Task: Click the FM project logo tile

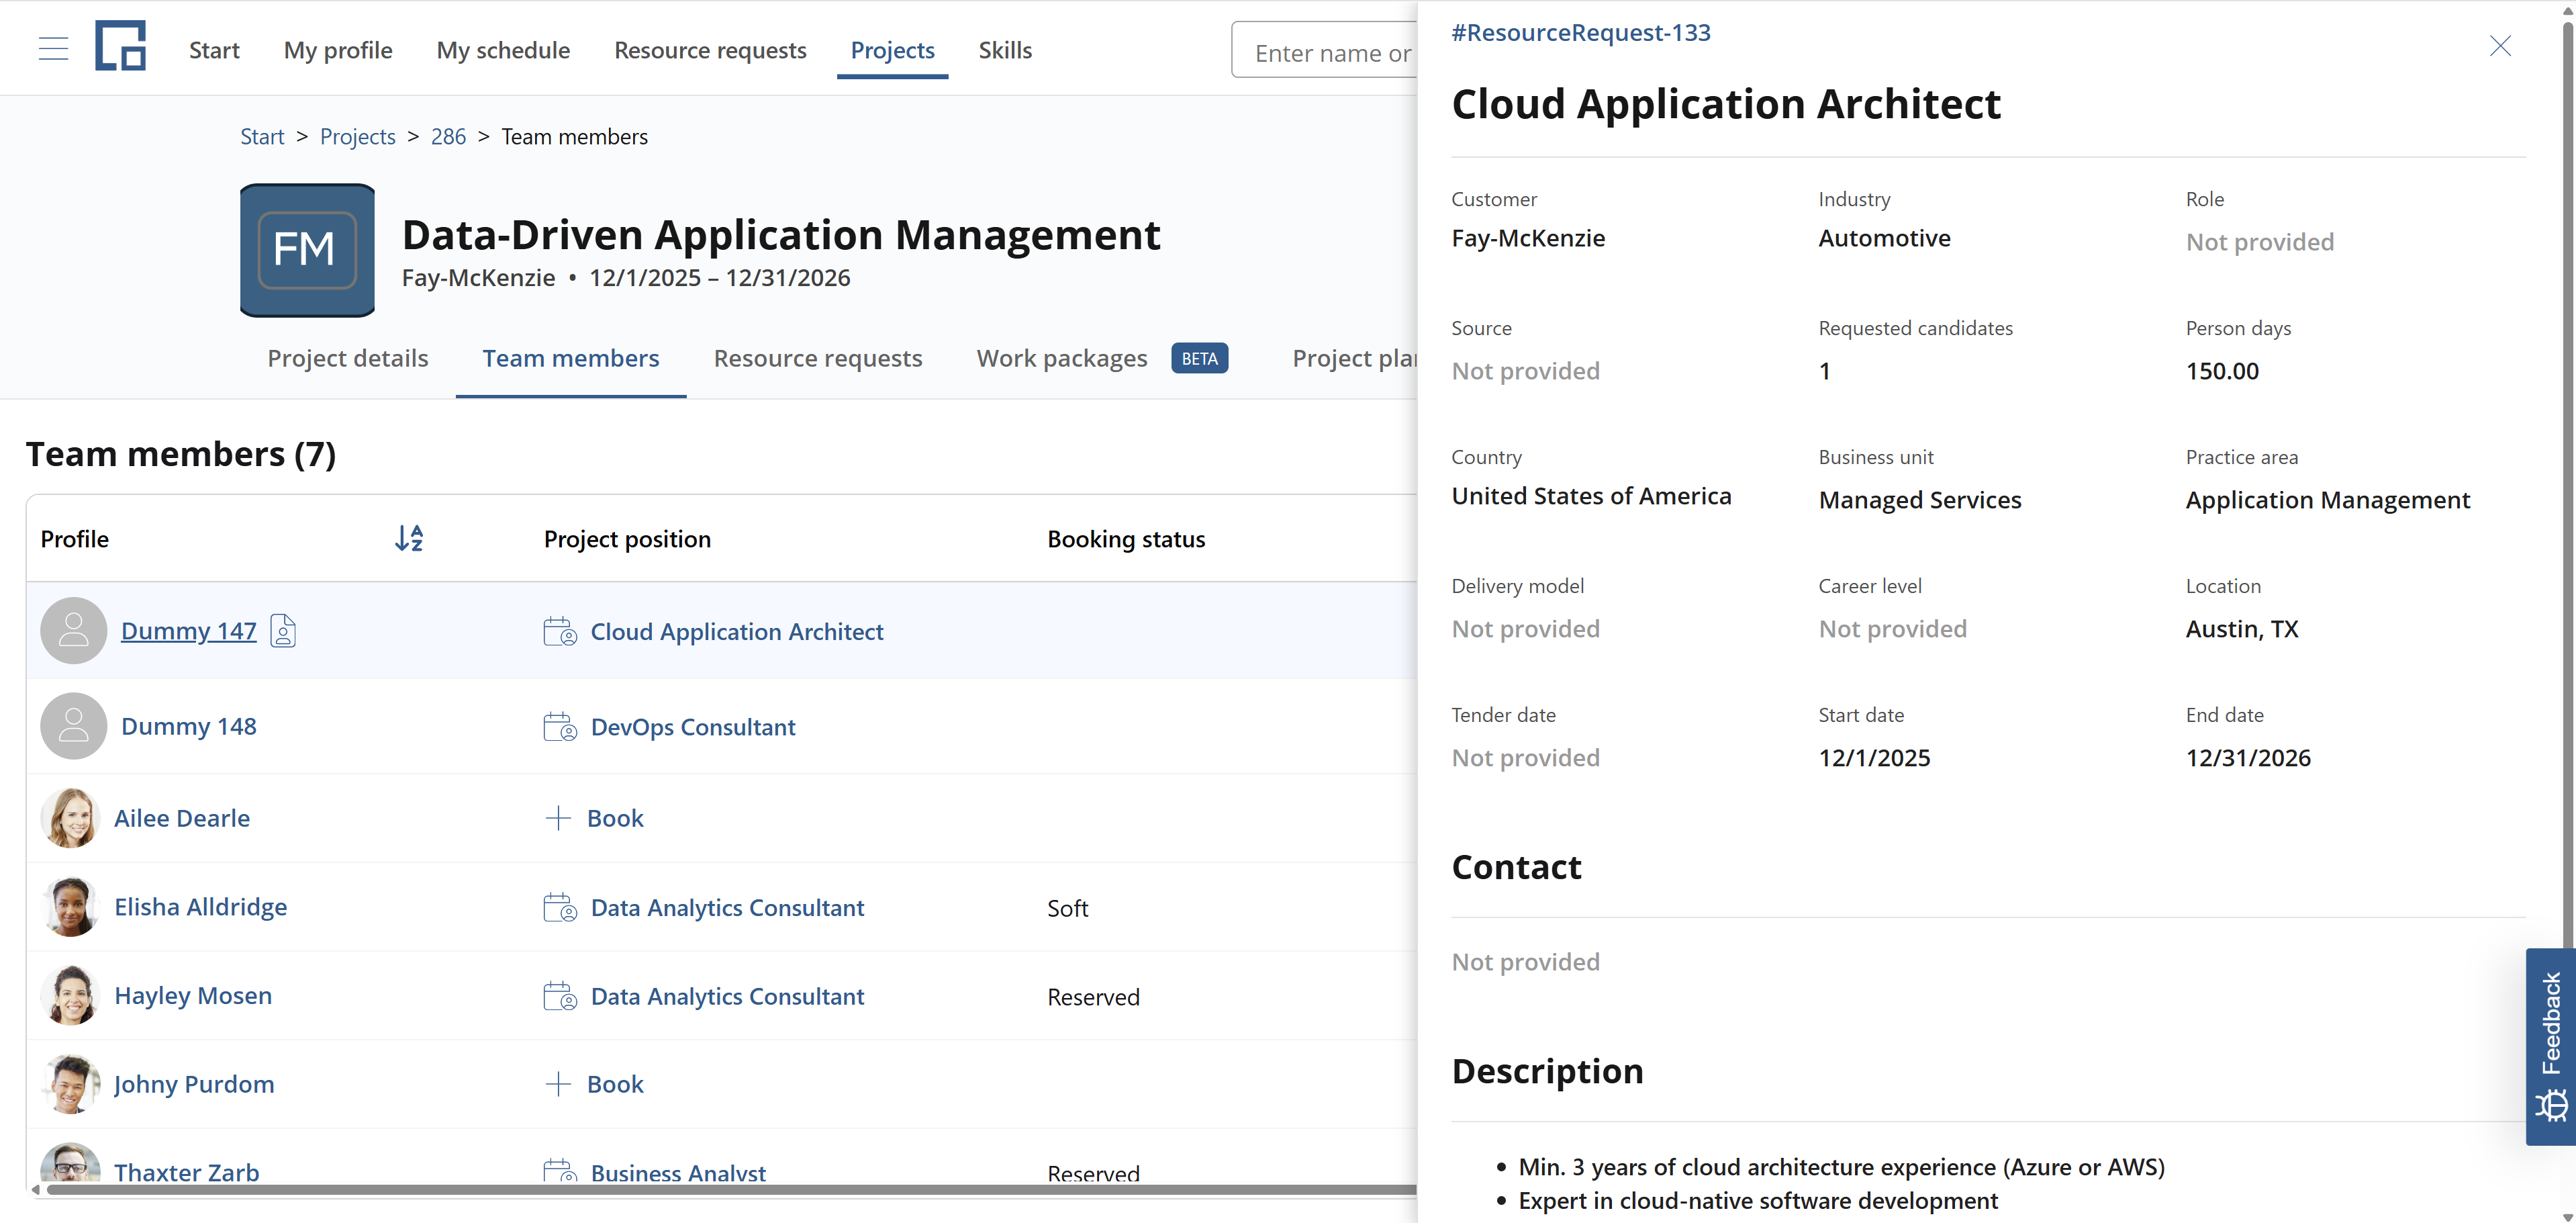Action: [x=307, y=250]
